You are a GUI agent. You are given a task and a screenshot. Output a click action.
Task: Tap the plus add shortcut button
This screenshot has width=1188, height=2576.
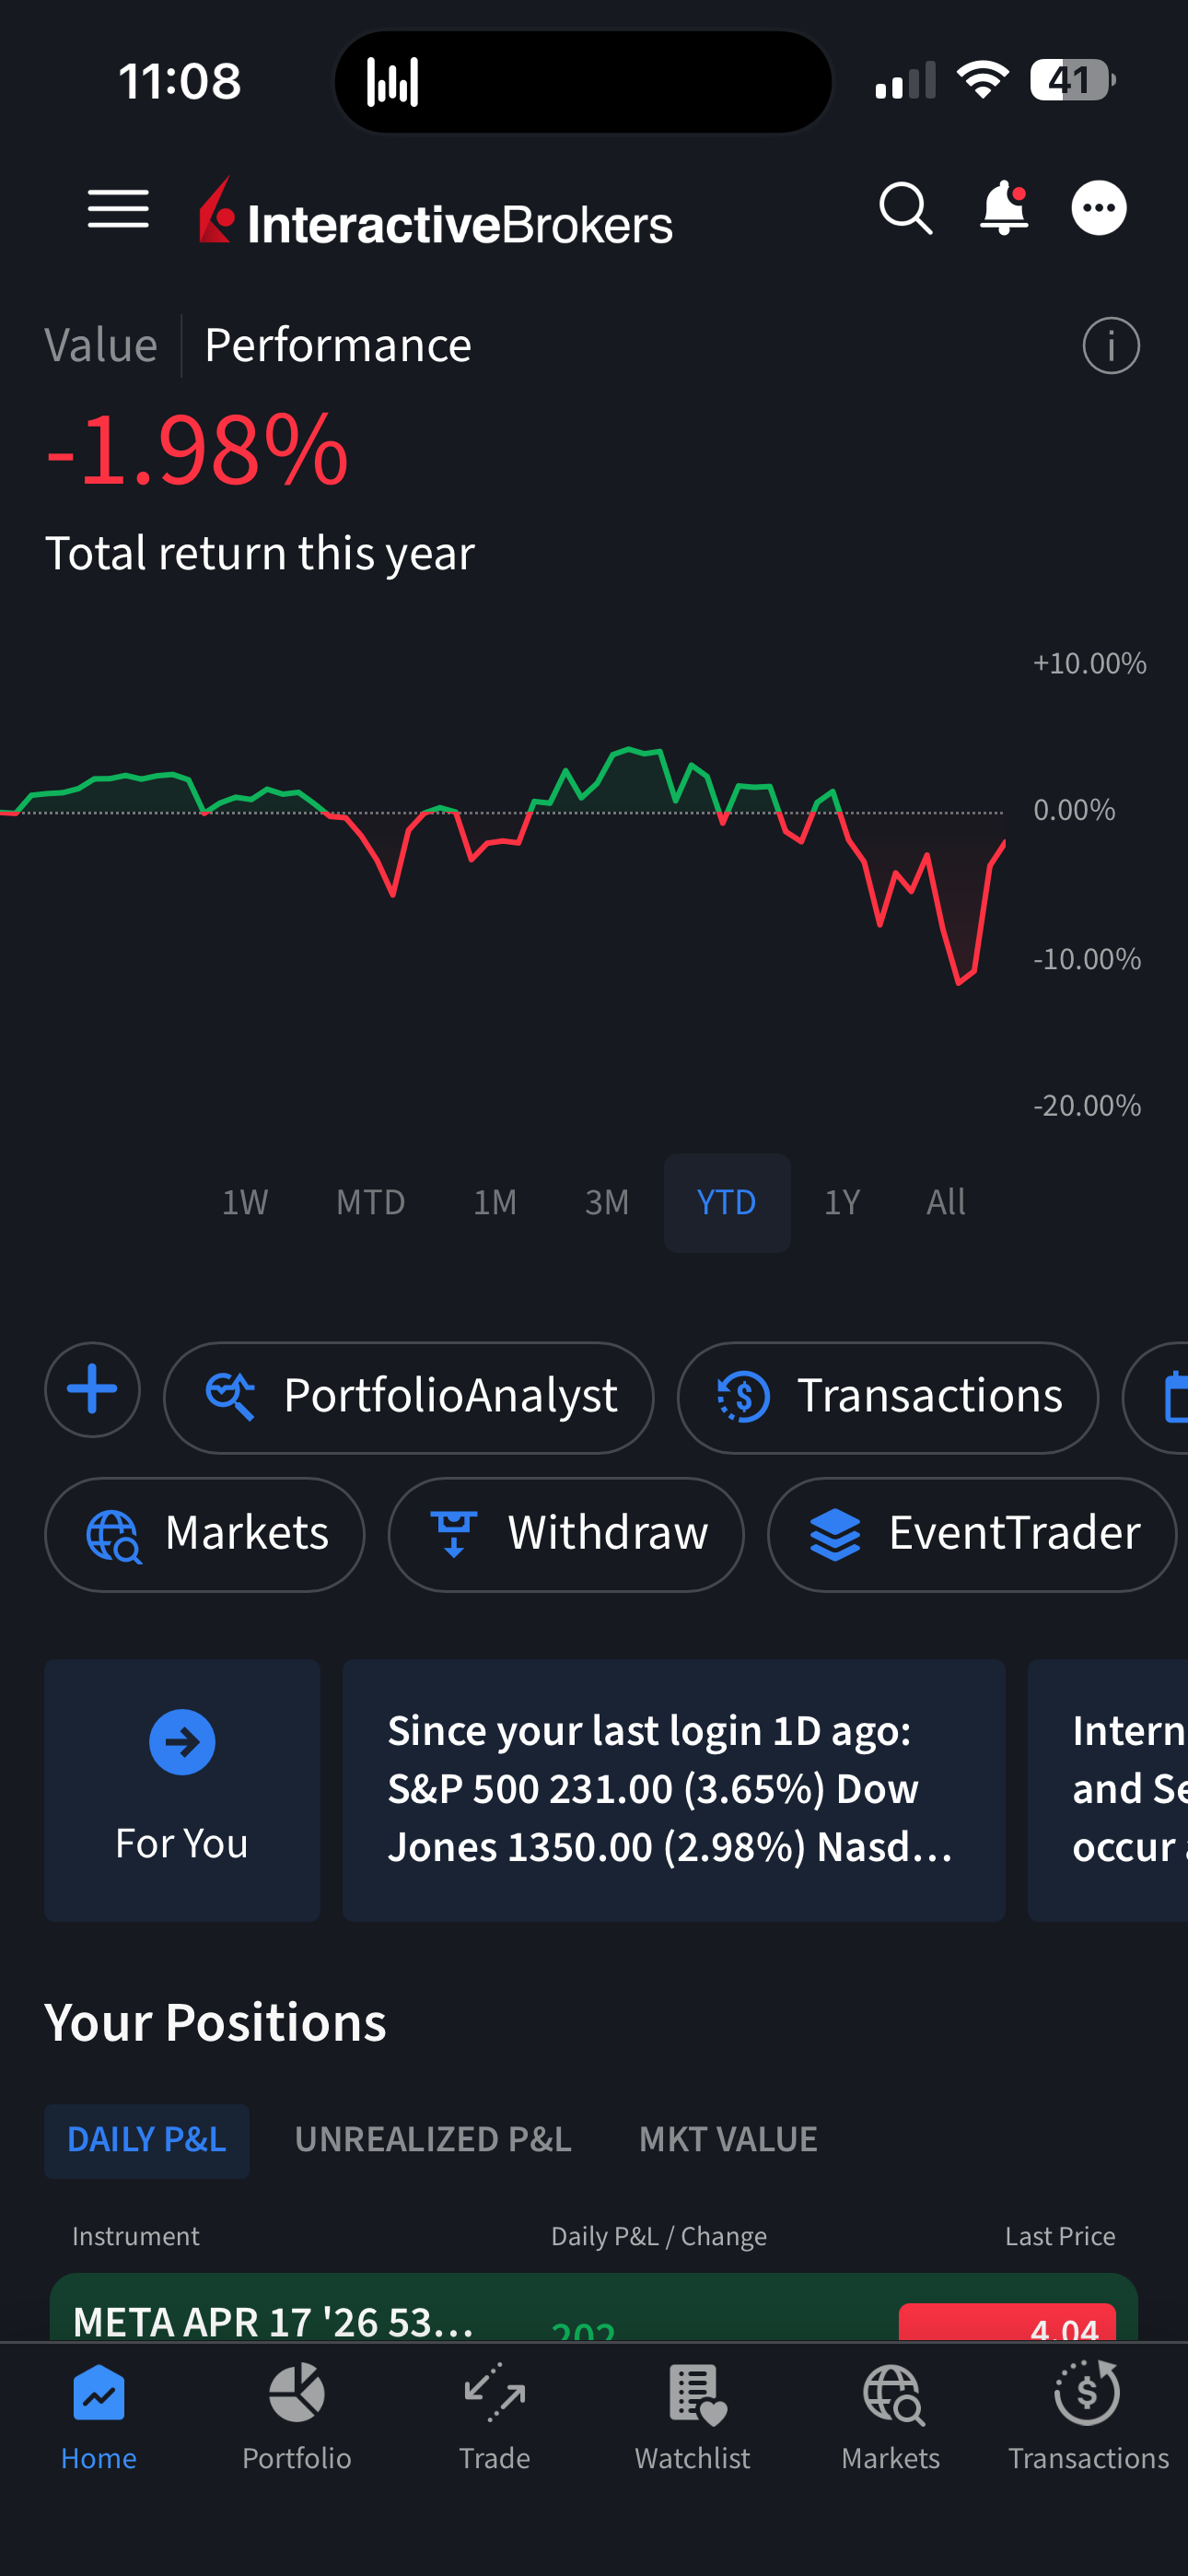(92, 1390)
